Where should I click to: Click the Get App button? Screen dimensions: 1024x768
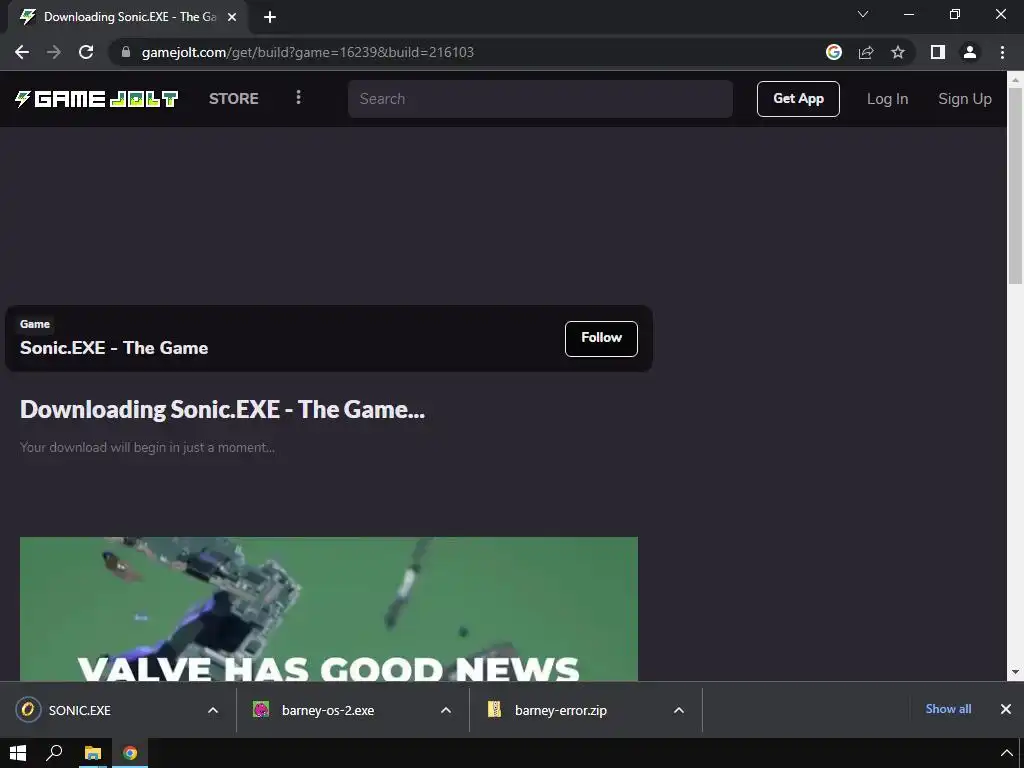(x=798, y=99)
